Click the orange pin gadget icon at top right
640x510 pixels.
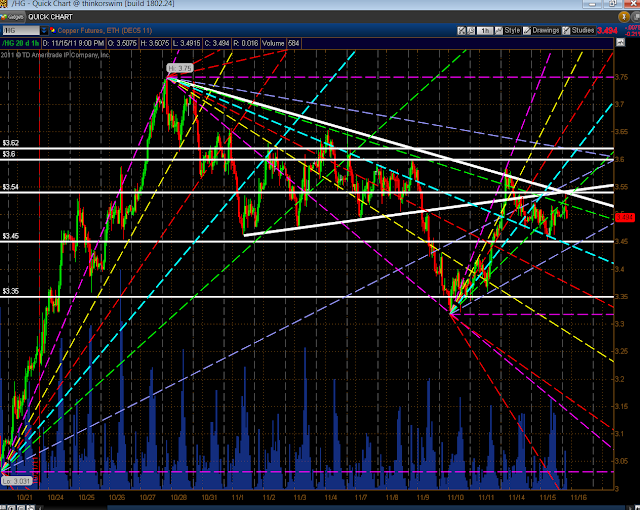click(624, 17)
